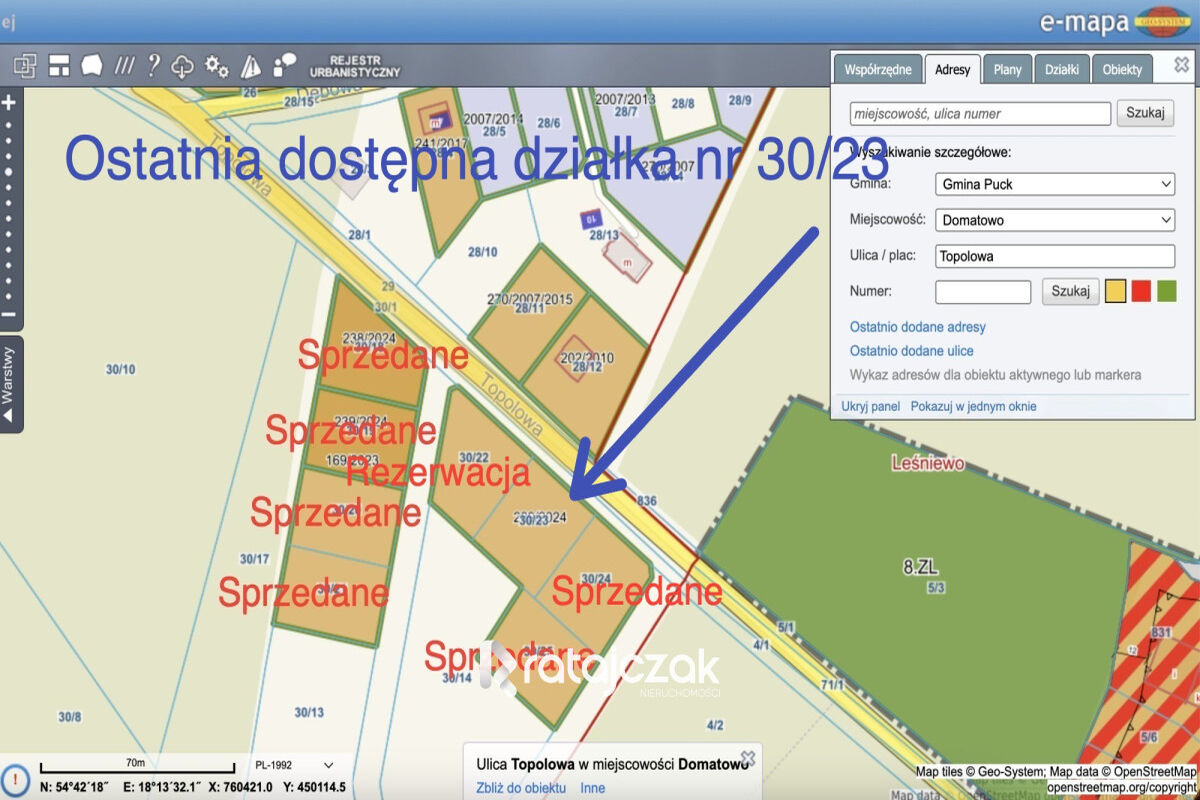Select the polygon area tool
The image size is (1200, 800).
coord(91,66)
